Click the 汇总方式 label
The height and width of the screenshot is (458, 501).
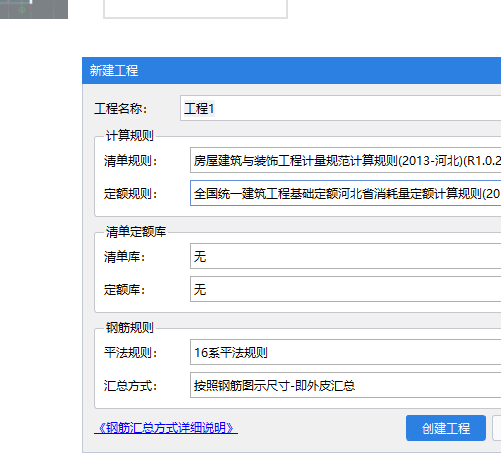[x=130, y=386]
